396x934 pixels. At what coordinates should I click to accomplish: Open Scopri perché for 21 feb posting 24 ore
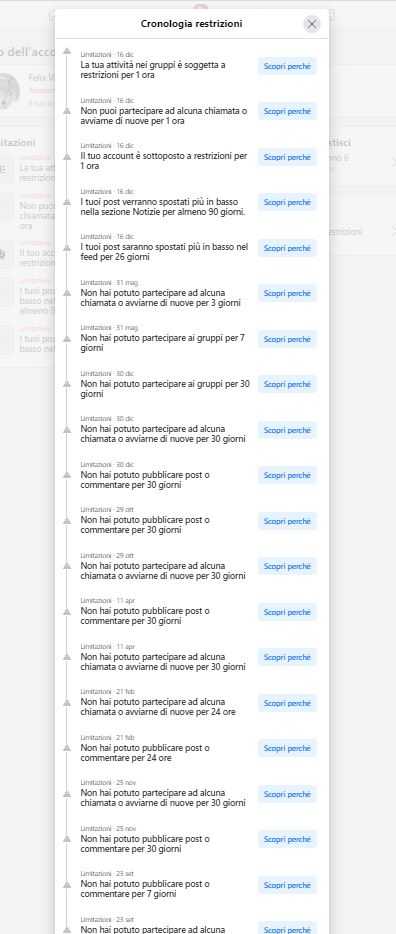pyautogui.click(x=287, y=748)
